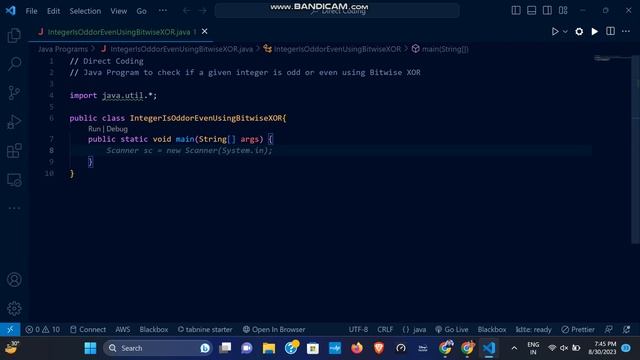Click the gear icon in editor toolbar
The width and height of the screenshot is (640, 360).
point(579,31)
